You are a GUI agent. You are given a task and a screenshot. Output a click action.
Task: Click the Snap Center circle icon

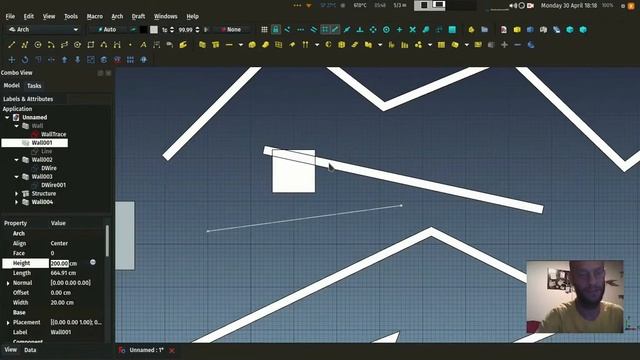(x=386, y=29)
